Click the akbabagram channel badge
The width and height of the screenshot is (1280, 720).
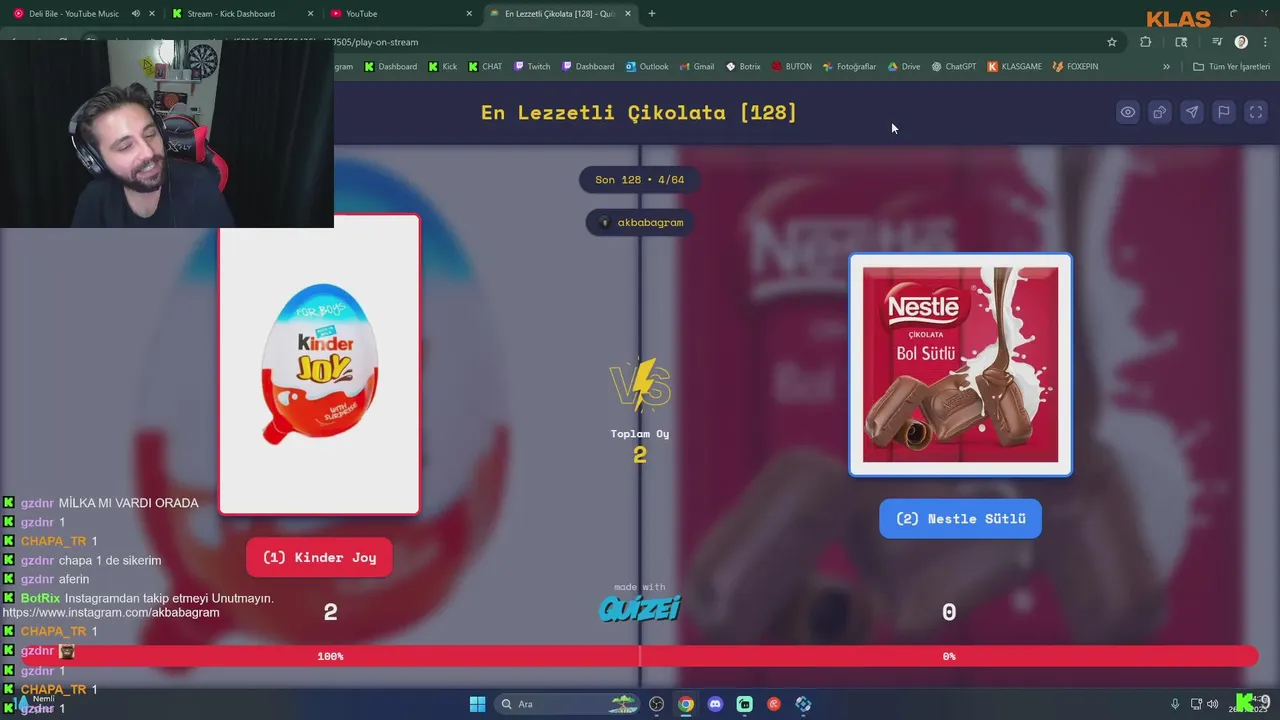point(641,222)
